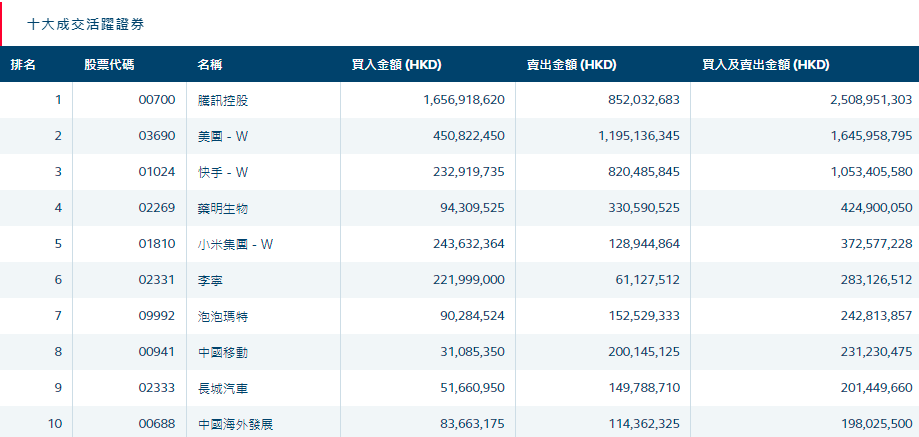
Task: Click the 股票代碼 column header
Action: 109,65
